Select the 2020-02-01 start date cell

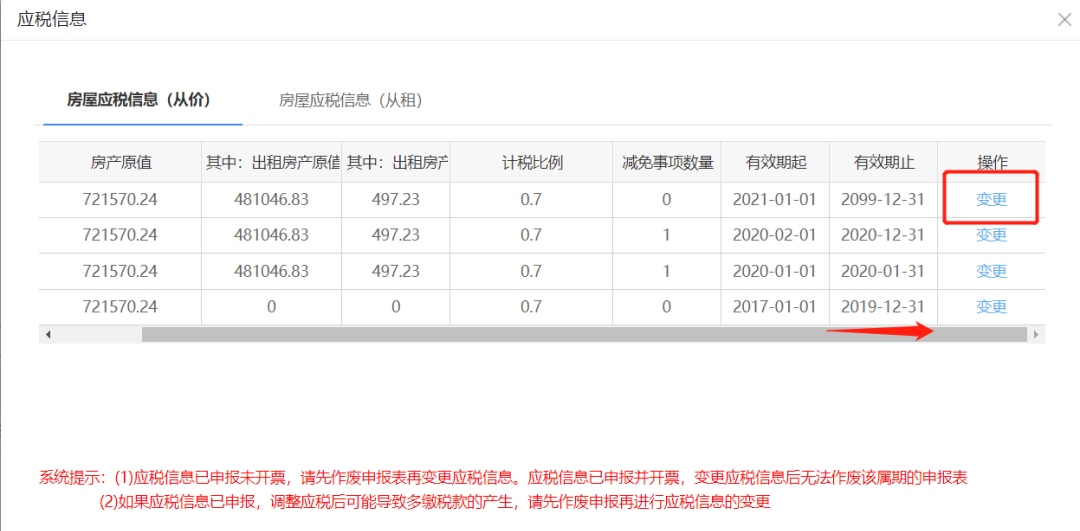[775, 235]
